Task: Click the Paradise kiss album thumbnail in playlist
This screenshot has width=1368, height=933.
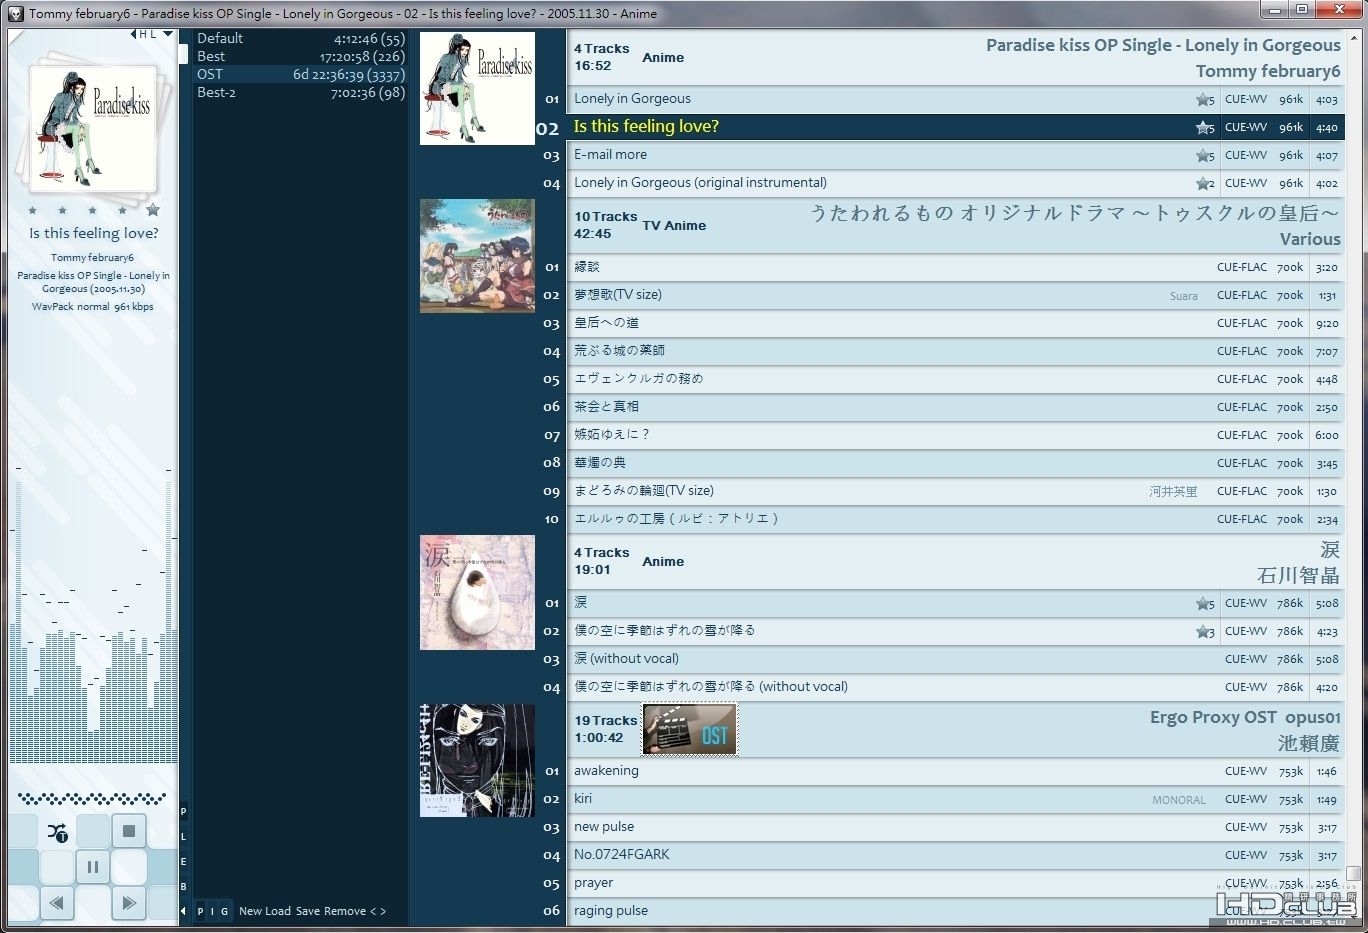Action: tap(477, 88)
